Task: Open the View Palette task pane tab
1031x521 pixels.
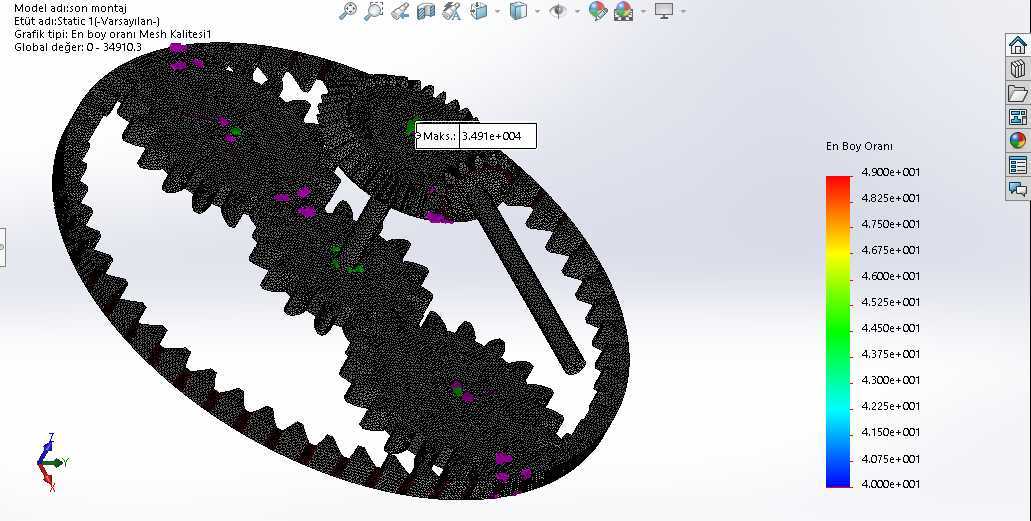Action: [1017, 117]
